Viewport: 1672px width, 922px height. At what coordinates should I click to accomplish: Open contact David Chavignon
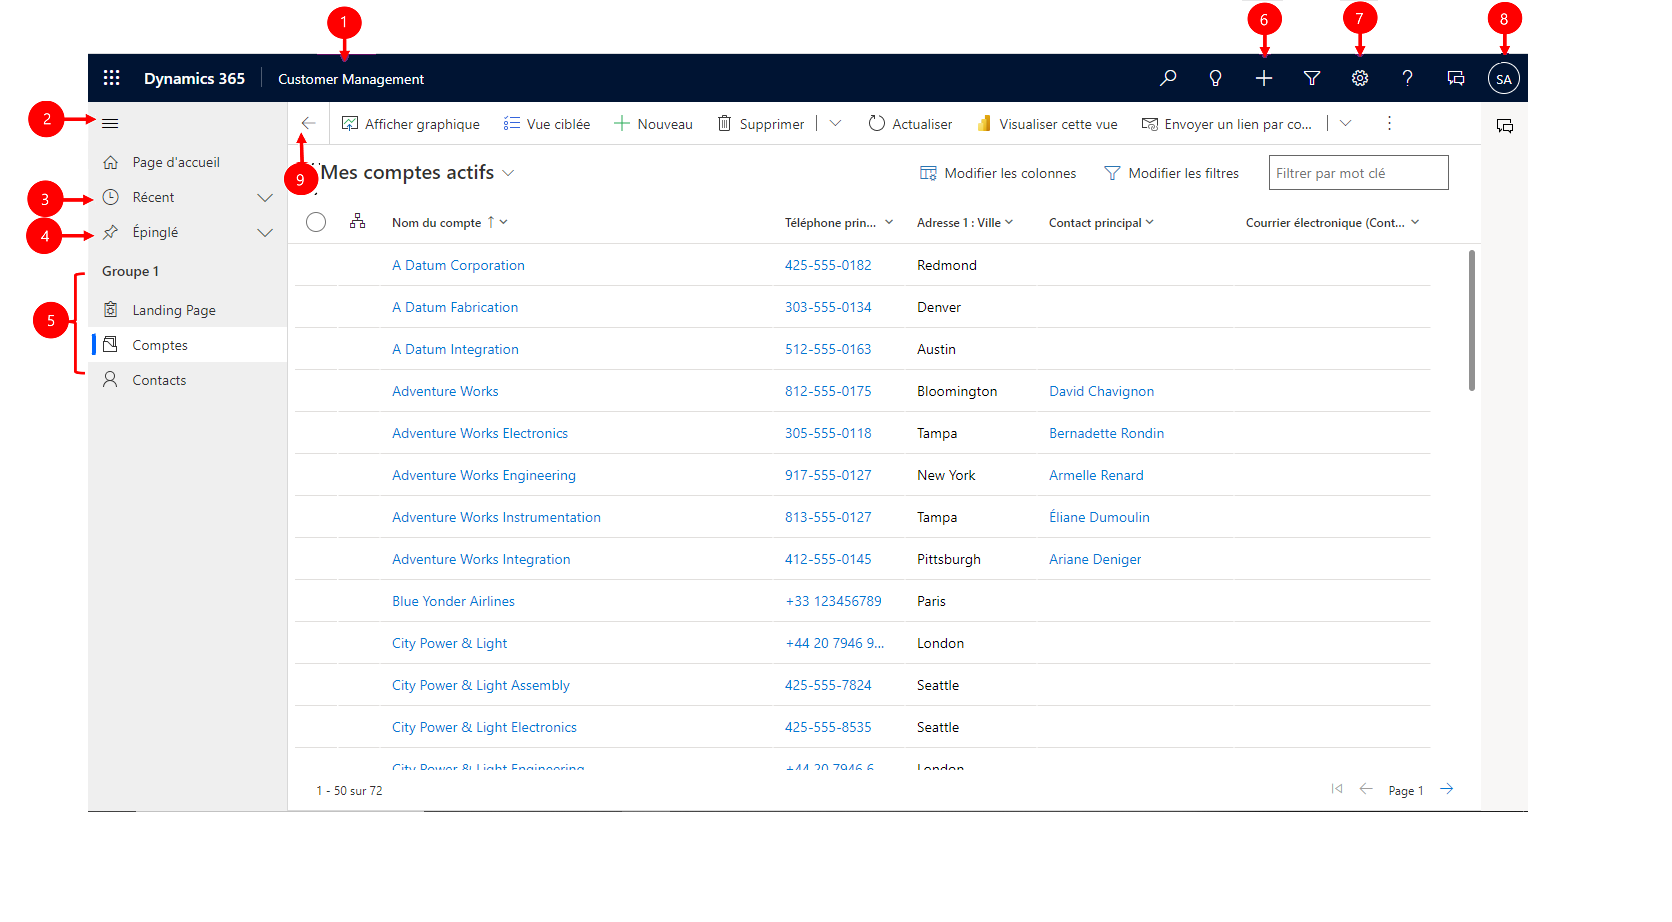1101,391
